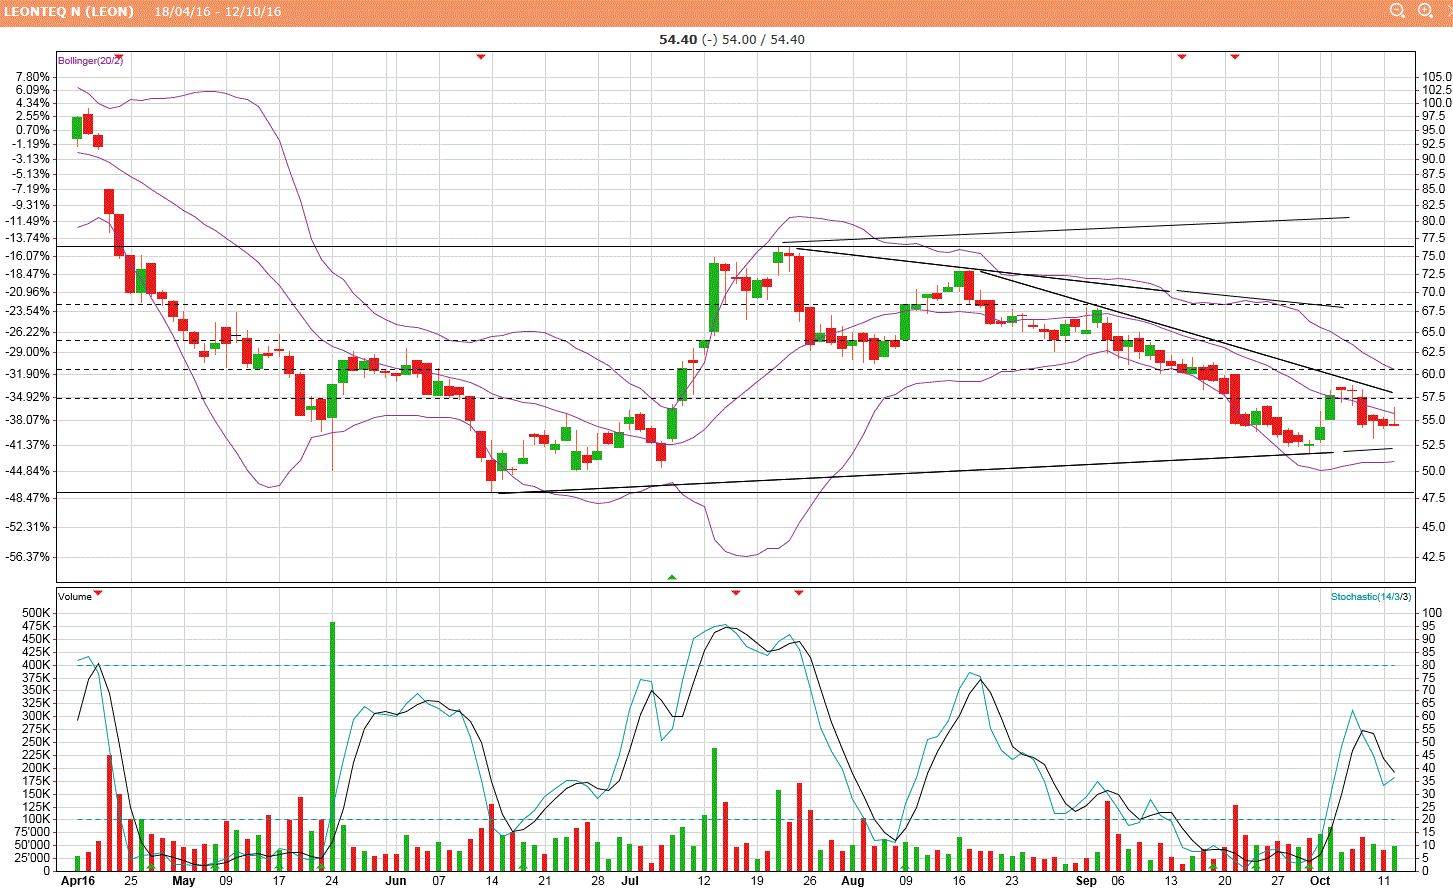Click the last price 54.40 in the header
The image size is (1453, 889).
coord(677,40)
